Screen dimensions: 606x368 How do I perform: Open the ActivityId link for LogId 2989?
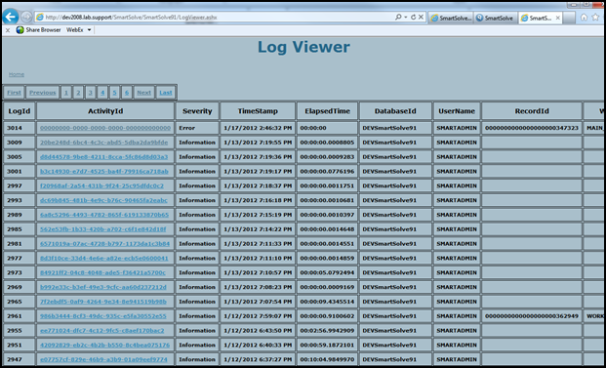pos(104,215)
